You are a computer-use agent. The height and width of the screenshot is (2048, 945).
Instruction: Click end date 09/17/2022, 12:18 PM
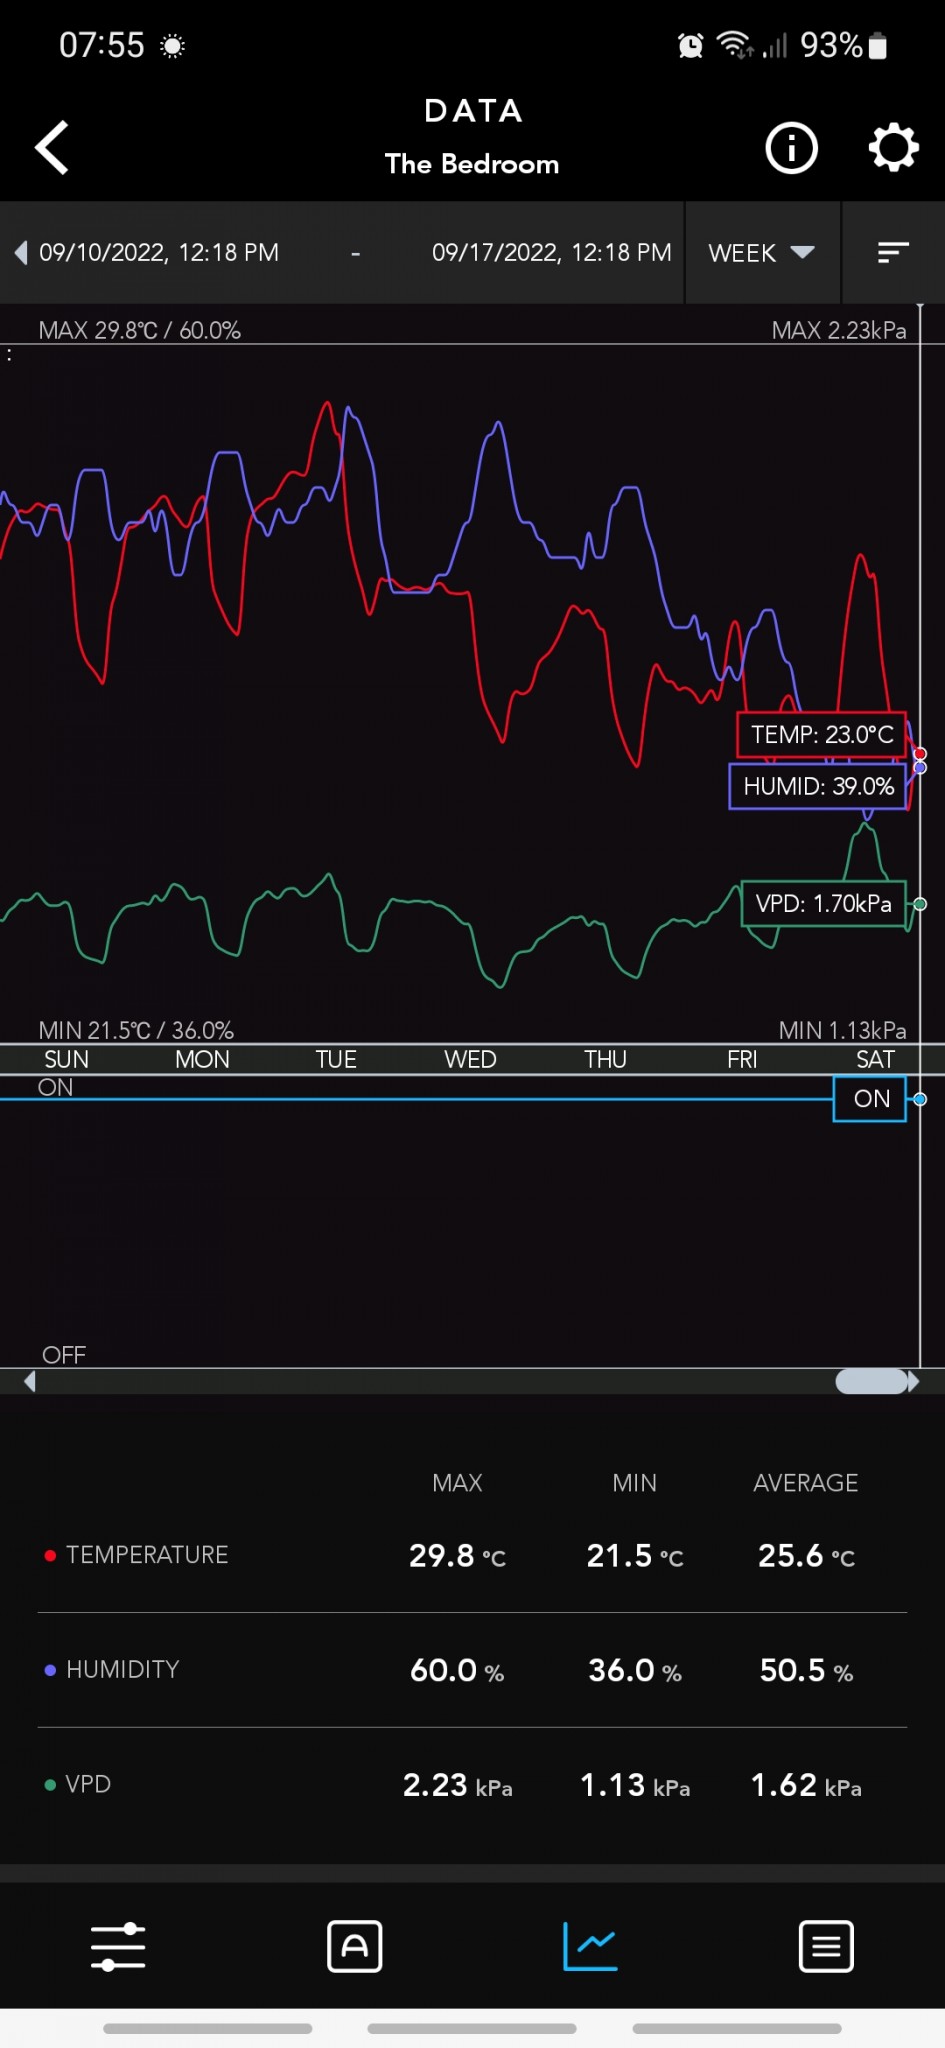tap(551, 253)
